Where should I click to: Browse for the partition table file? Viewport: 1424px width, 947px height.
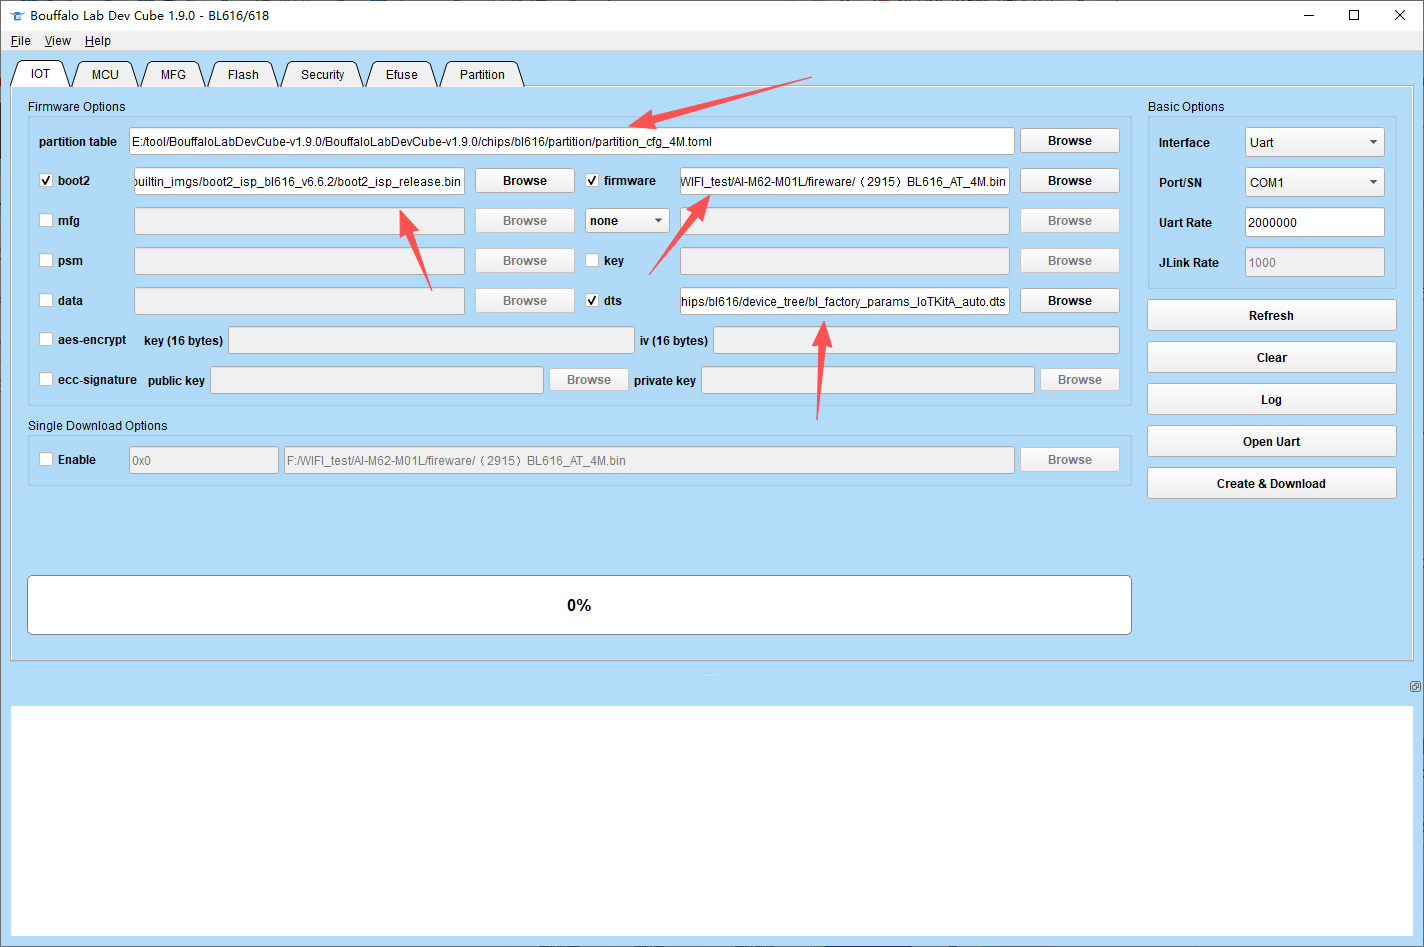1069,141
